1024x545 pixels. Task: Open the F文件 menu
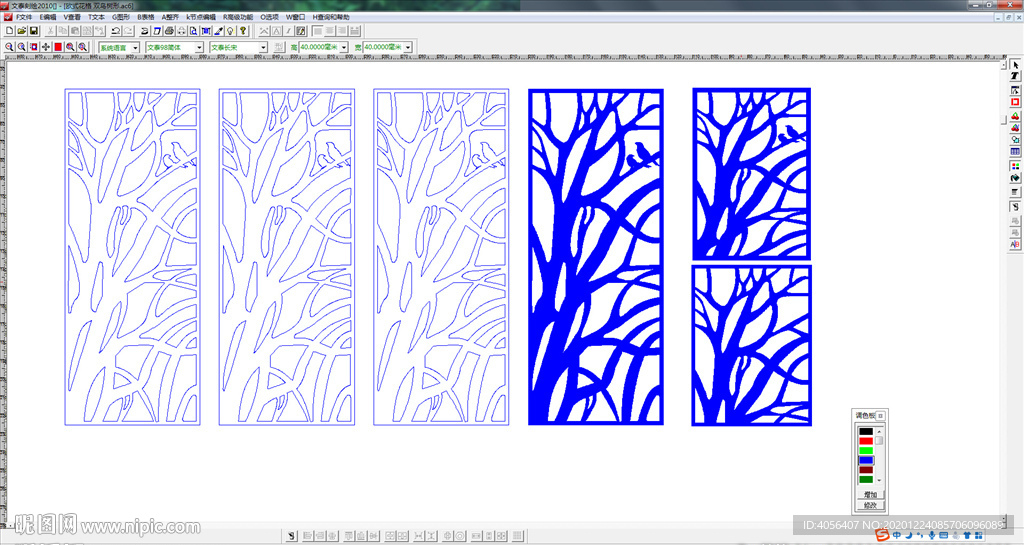click(x=24, y=17)
